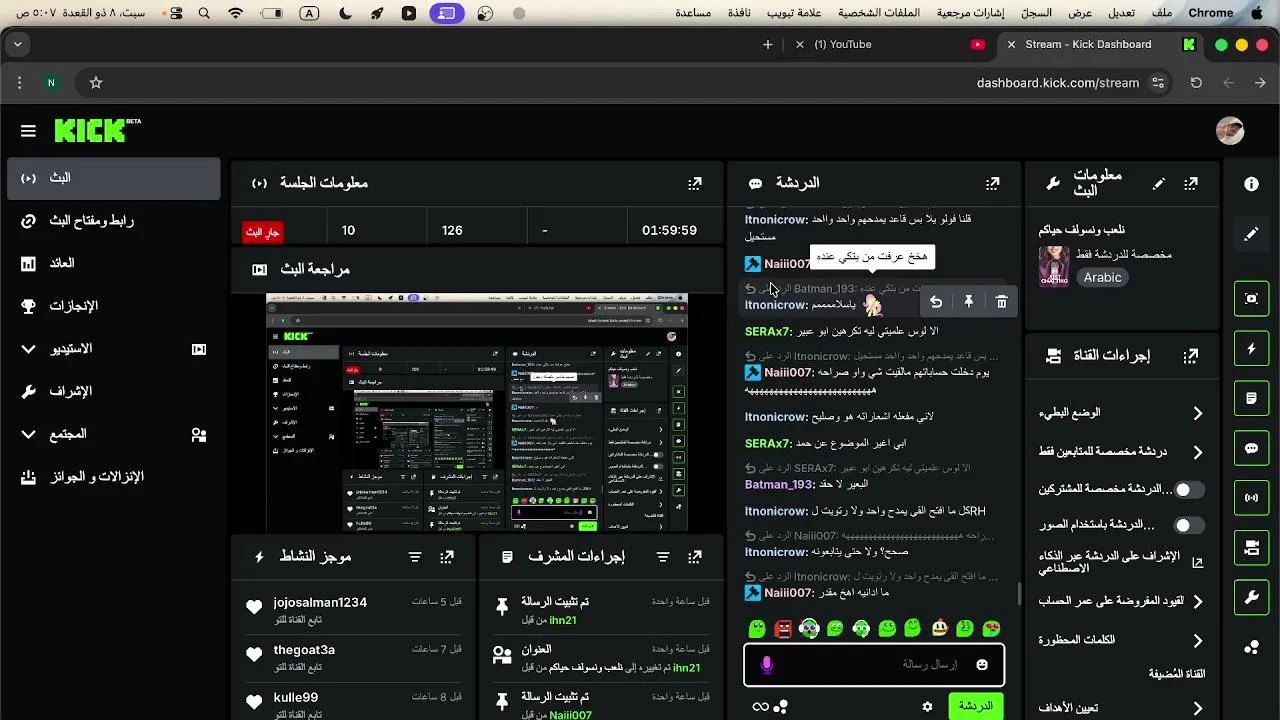Switch to the YouTube browser tab

tap(888, 44)
